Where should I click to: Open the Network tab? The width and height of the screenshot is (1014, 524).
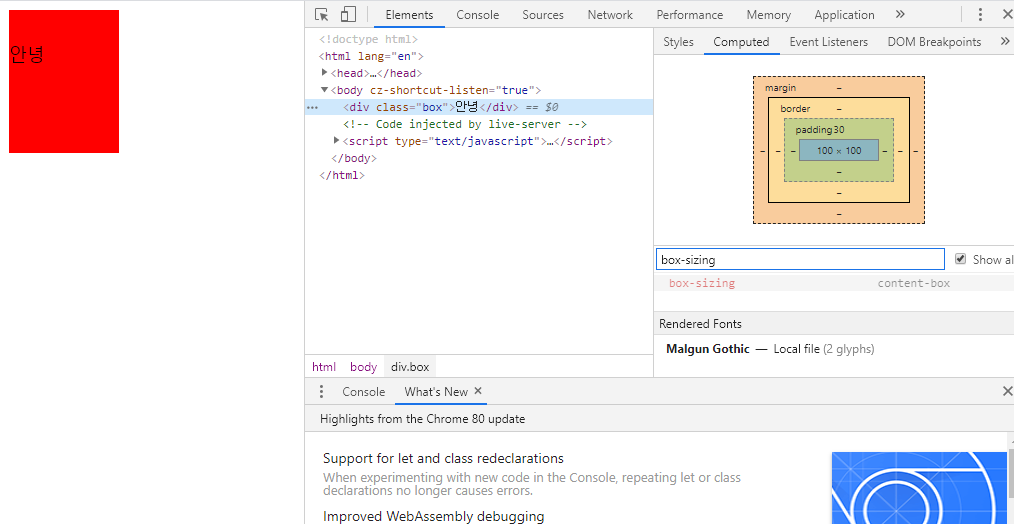[x=610, y=14]
